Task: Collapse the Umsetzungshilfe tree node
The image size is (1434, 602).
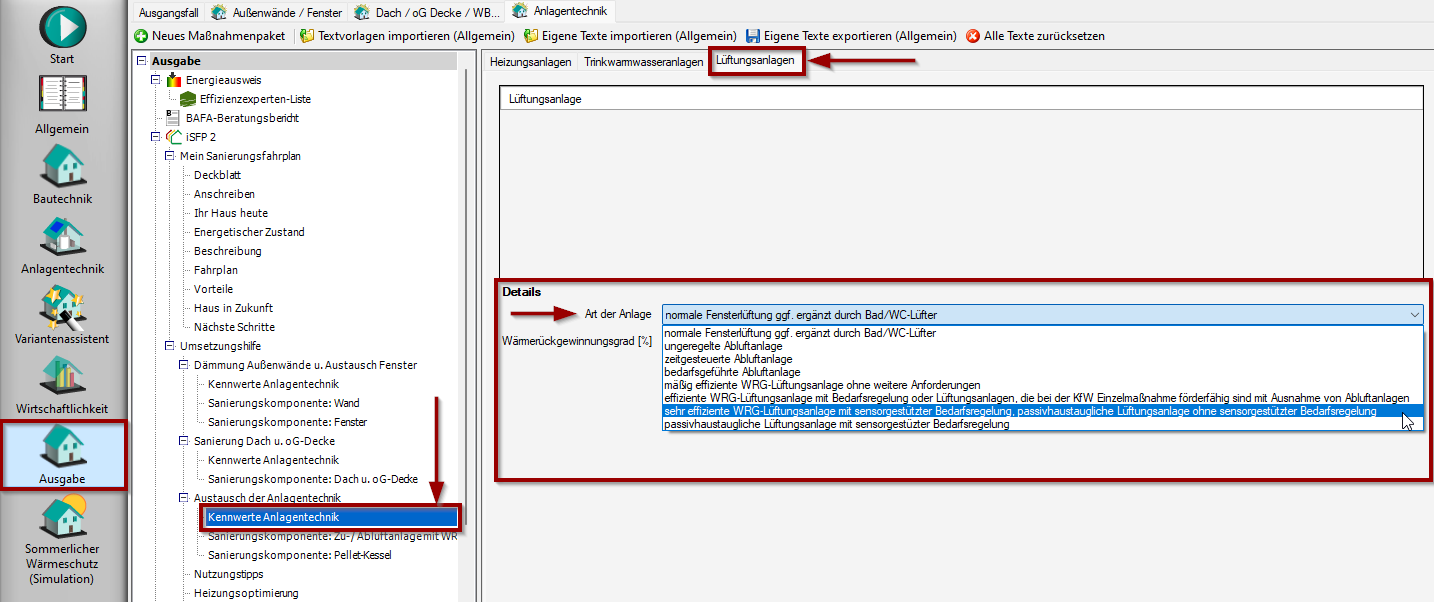Action: (170, 346)
